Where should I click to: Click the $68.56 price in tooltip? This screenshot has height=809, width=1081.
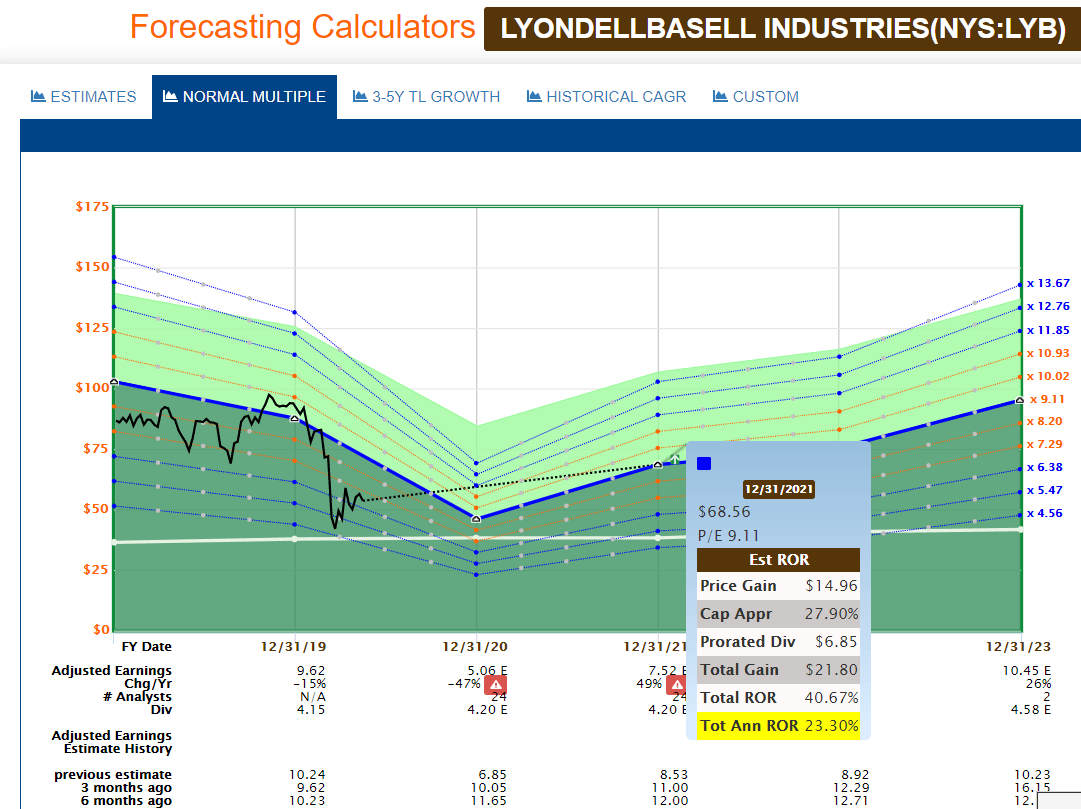[x=724, y=512]
